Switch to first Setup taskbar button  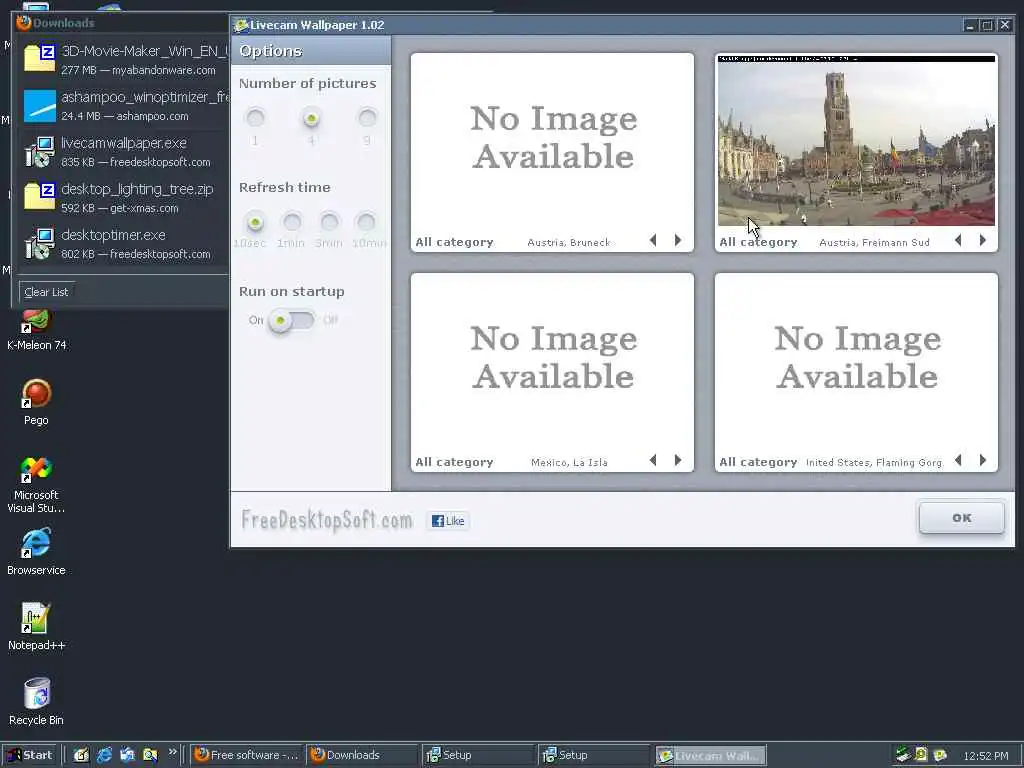(479, 755)
